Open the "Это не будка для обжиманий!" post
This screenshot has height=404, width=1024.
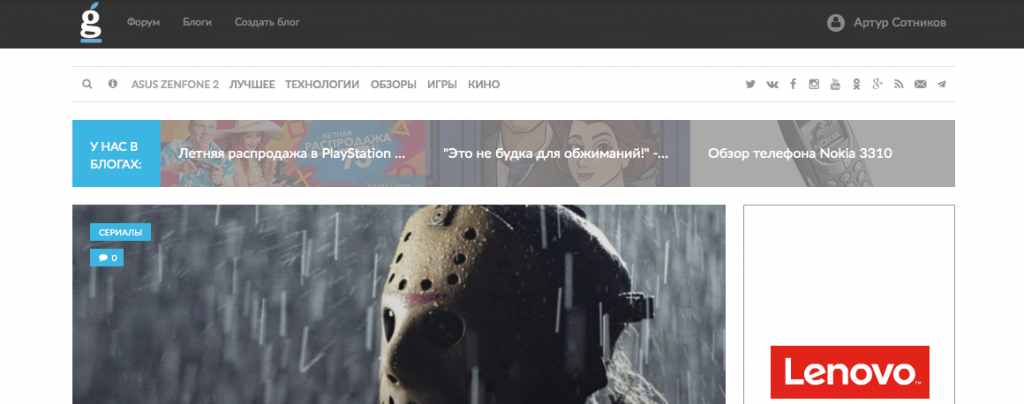click(x=558, y=153)
